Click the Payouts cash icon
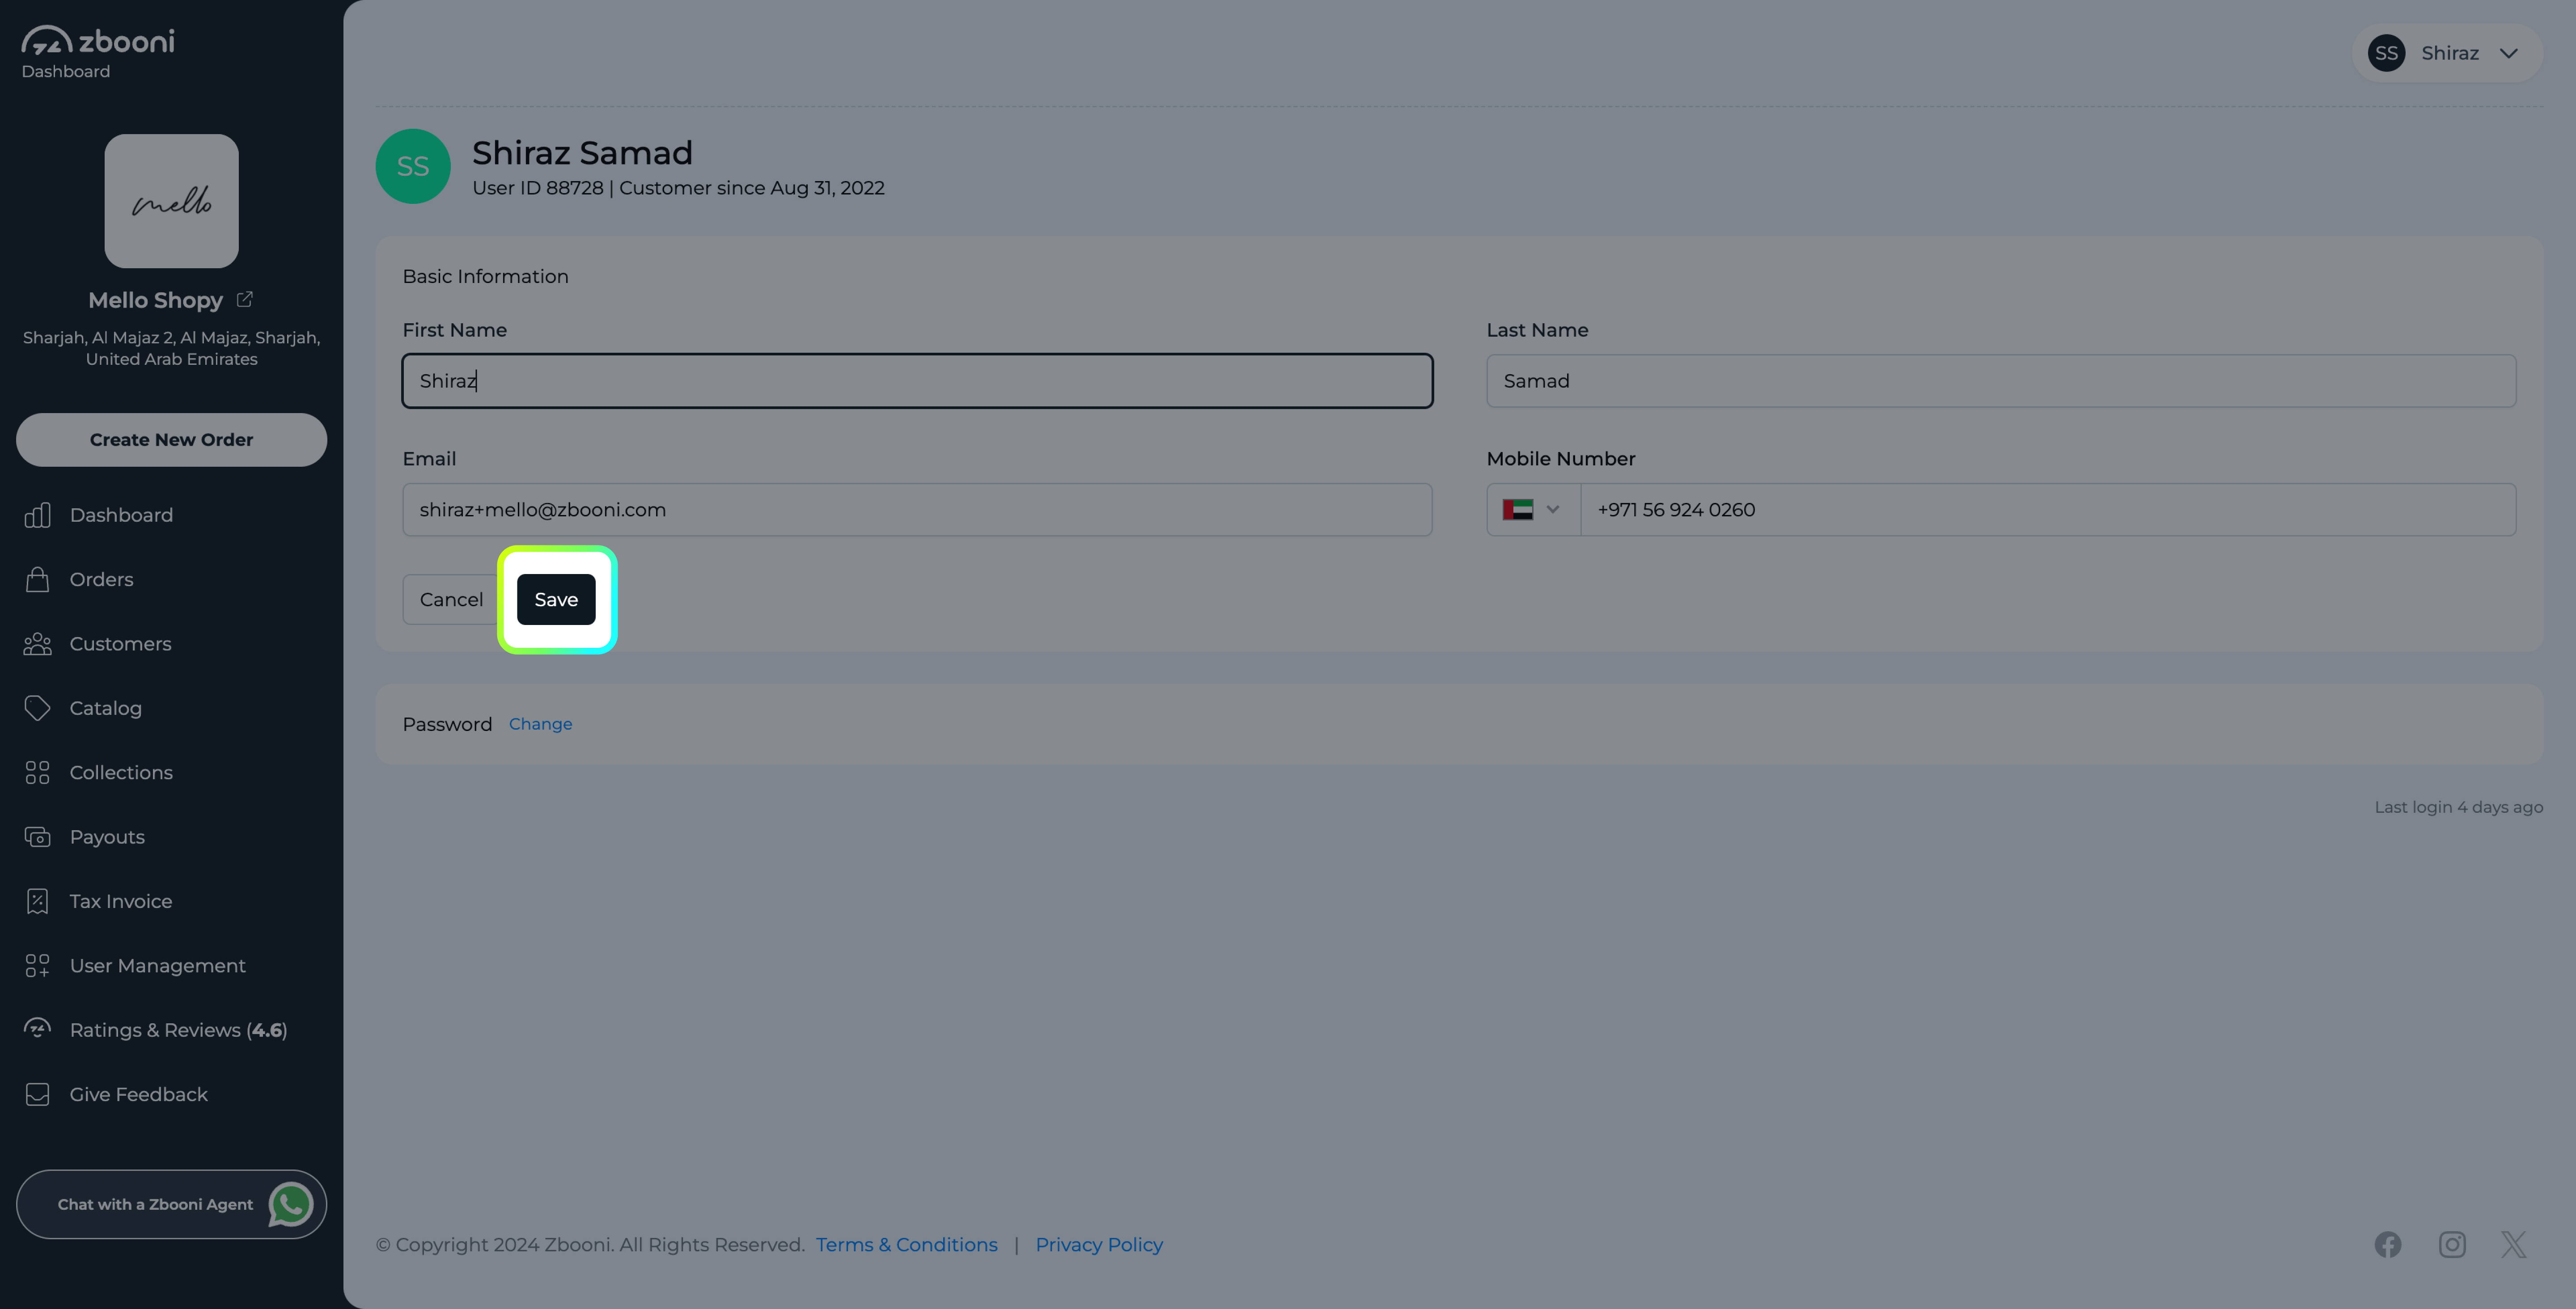Screen dimensions: 2576x1309 click(x=37, y=837)
